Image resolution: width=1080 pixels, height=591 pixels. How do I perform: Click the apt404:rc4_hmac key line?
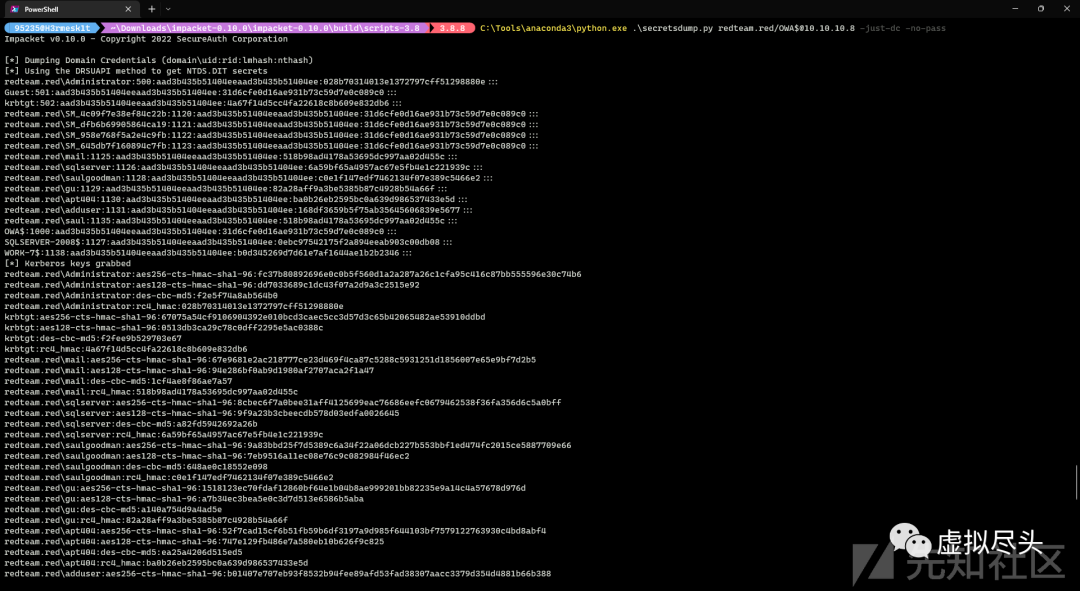click(156, 563)
